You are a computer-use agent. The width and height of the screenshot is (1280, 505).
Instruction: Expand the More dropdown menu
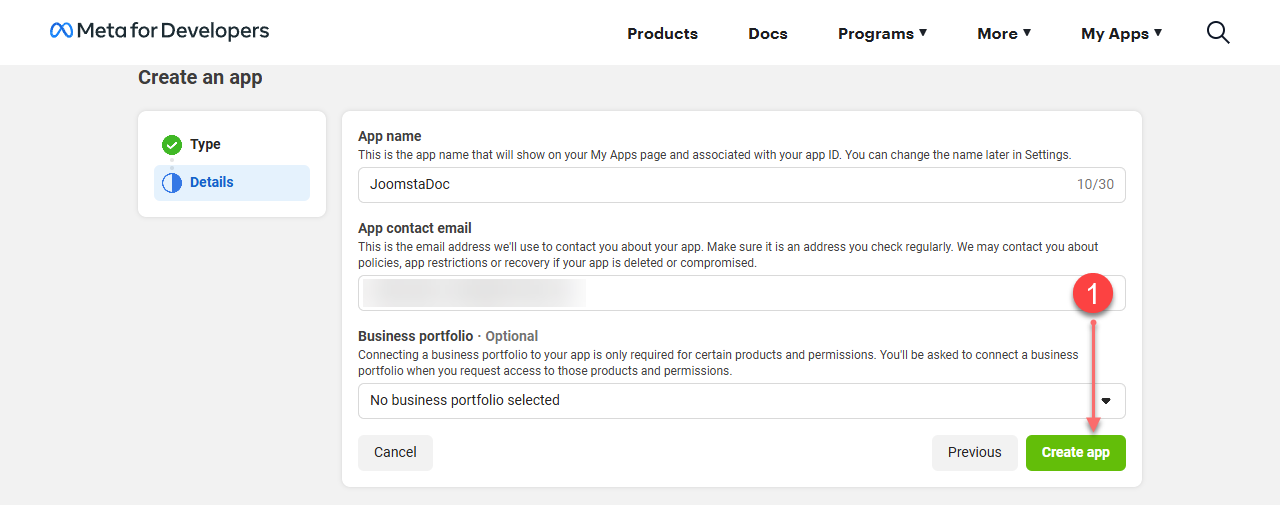[1004, 33]
